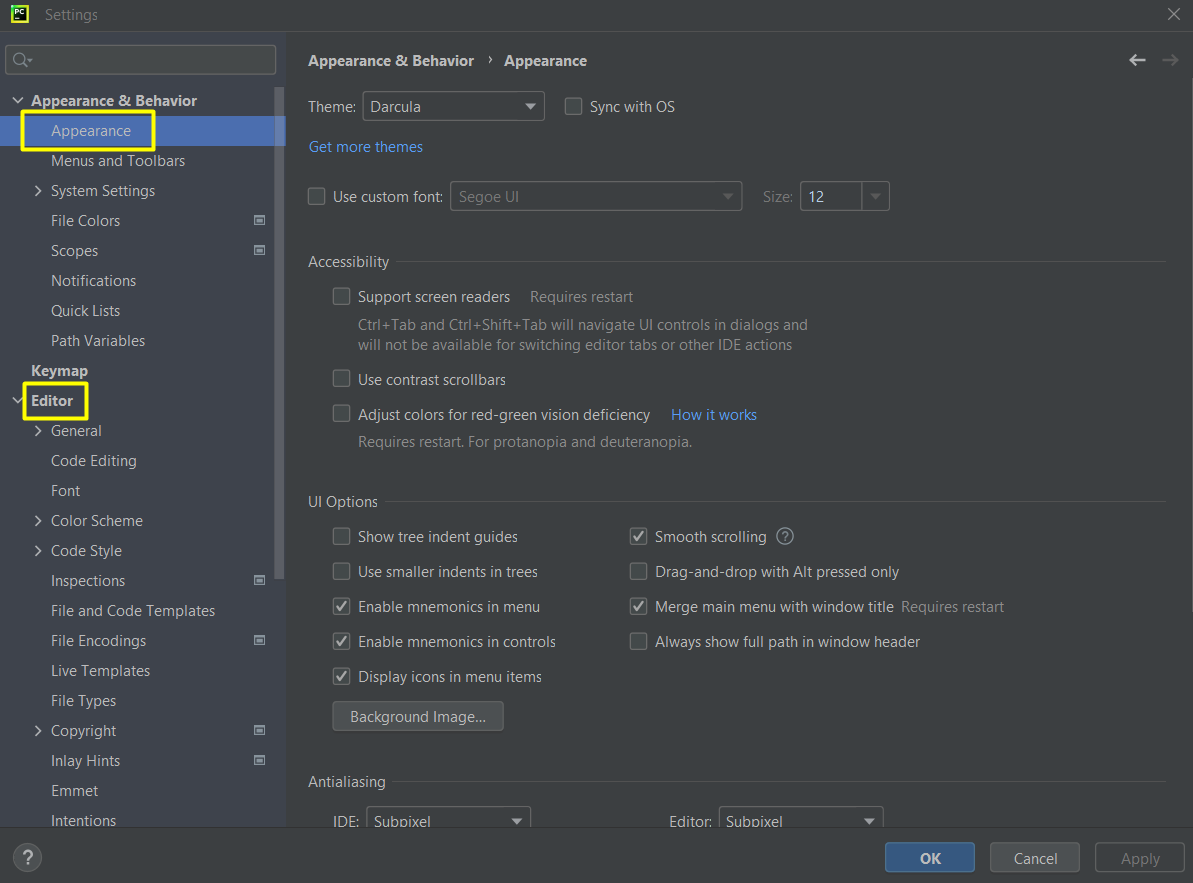
Task: Confirm with OK button
Action: [930, 858]
